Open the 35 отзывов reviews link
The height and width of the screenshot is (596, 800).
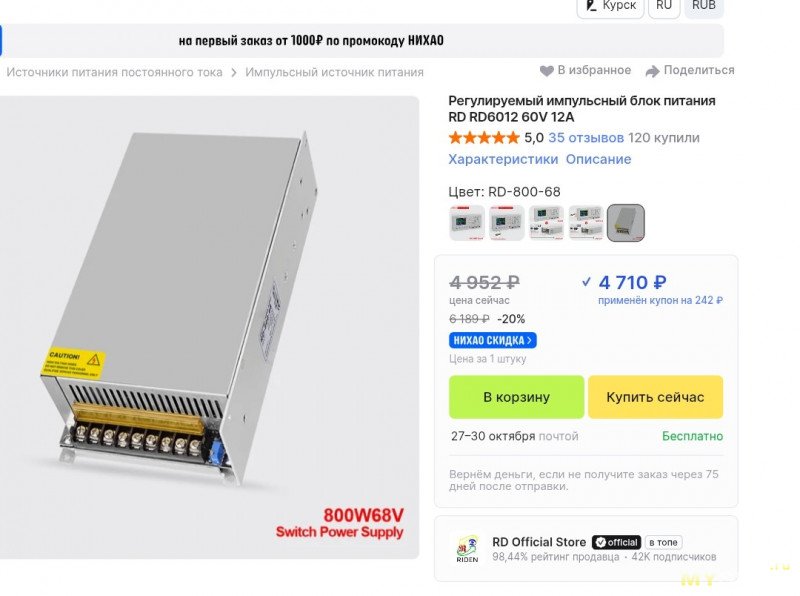point(586,138)
